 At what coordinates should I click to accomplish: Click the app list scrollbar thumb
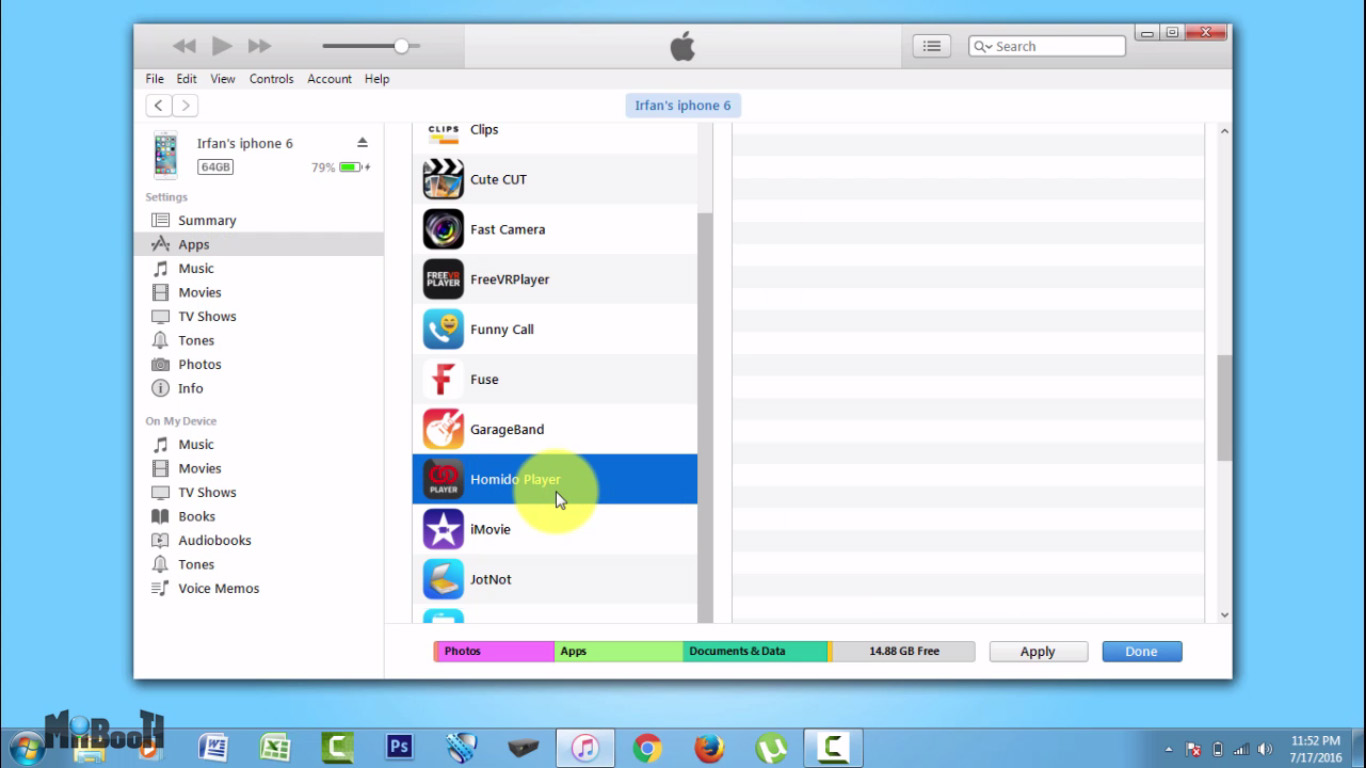click(x=705, y=417)
